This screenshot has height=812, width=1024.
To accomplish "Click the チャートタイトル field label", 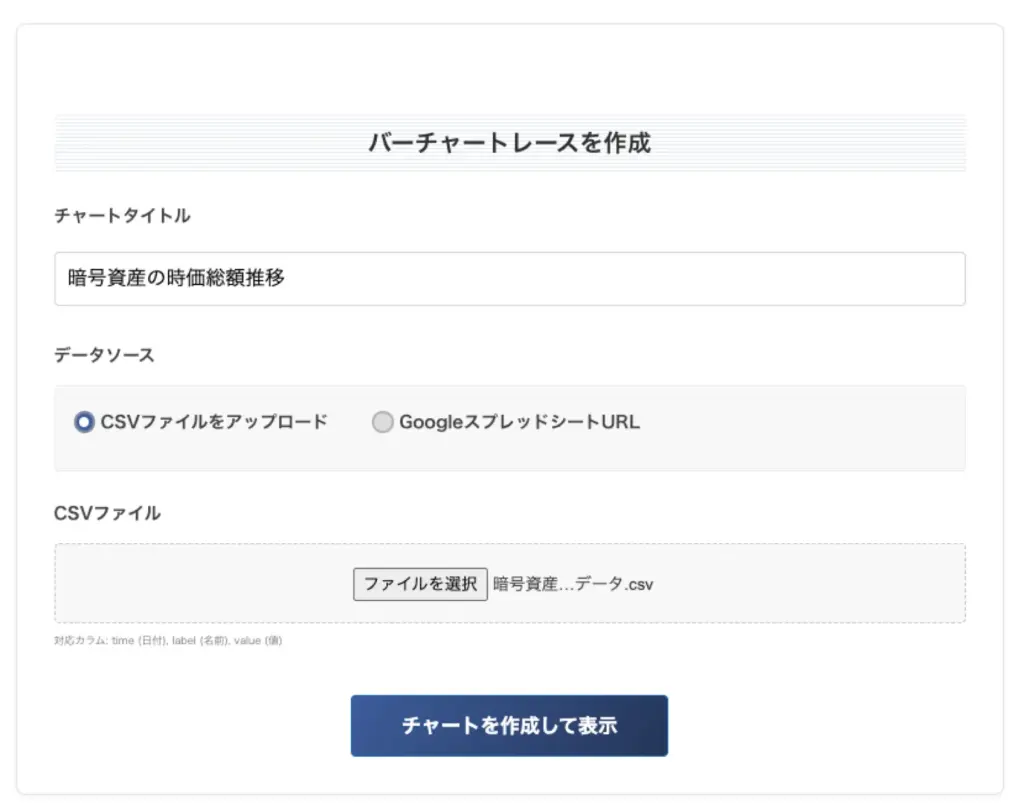I will pyautogui.click(x=122, y=216).
